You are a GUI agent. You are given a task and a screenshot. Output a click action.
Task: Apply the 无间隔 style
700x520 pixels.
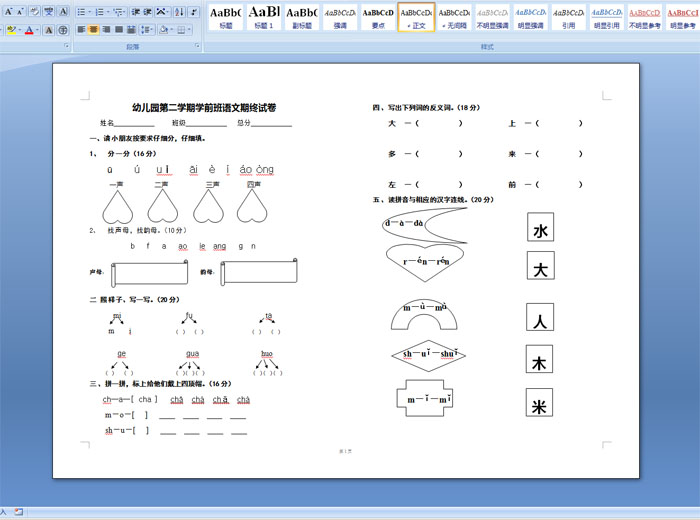tap(454, 18)
